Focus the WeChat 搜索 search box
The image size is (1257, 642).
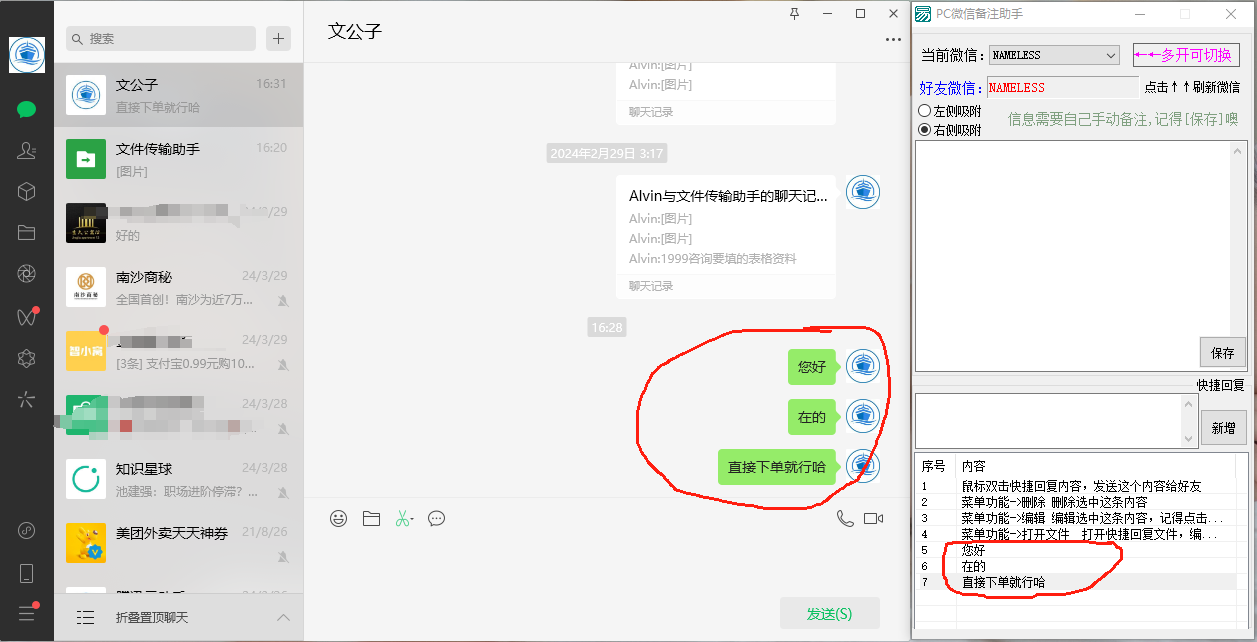click(161, 38)
